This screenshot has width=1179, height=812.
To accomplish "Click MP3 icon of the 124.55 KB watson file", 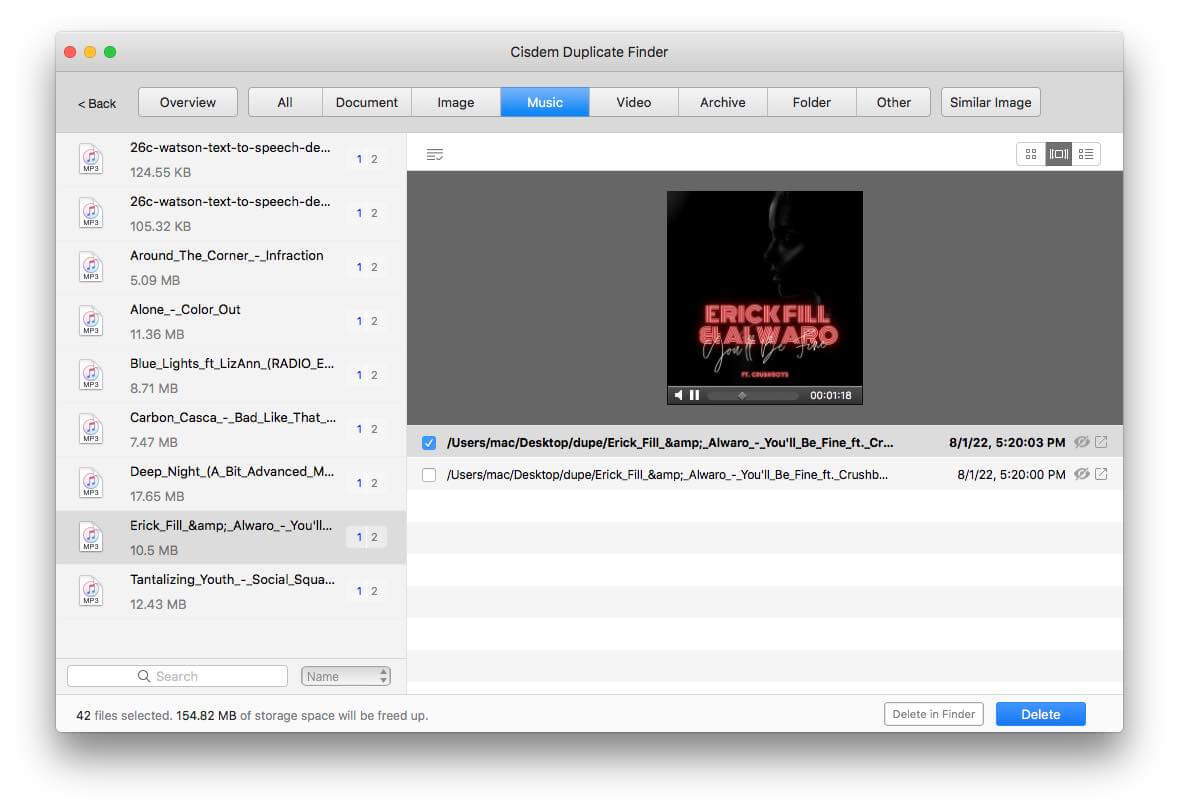I will [91, 159].
